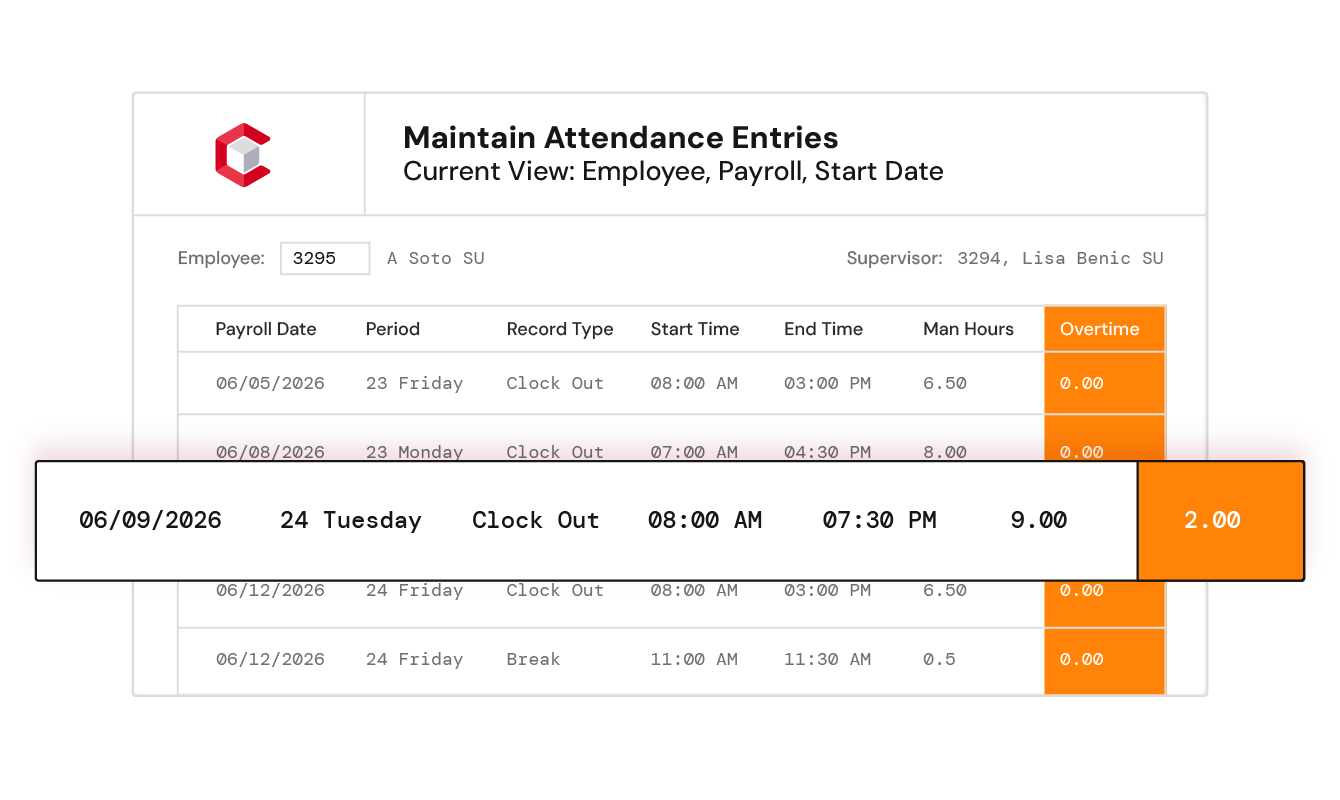1340x800 pixels.
Task: Click the orange Overtime column header
Action: coord(1104,329)
